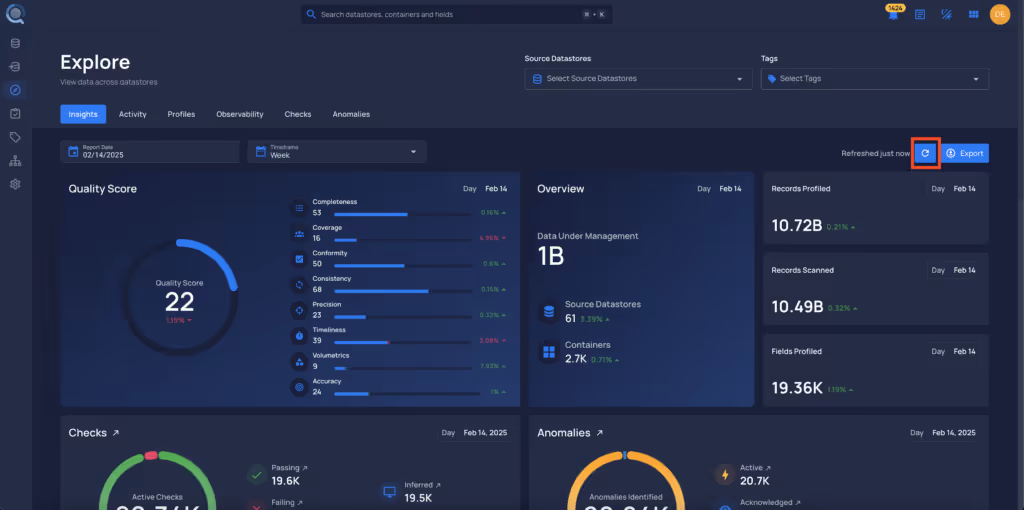Switch to the Anomalies tab
This screenshot has width=1024, height=510.
351,114
